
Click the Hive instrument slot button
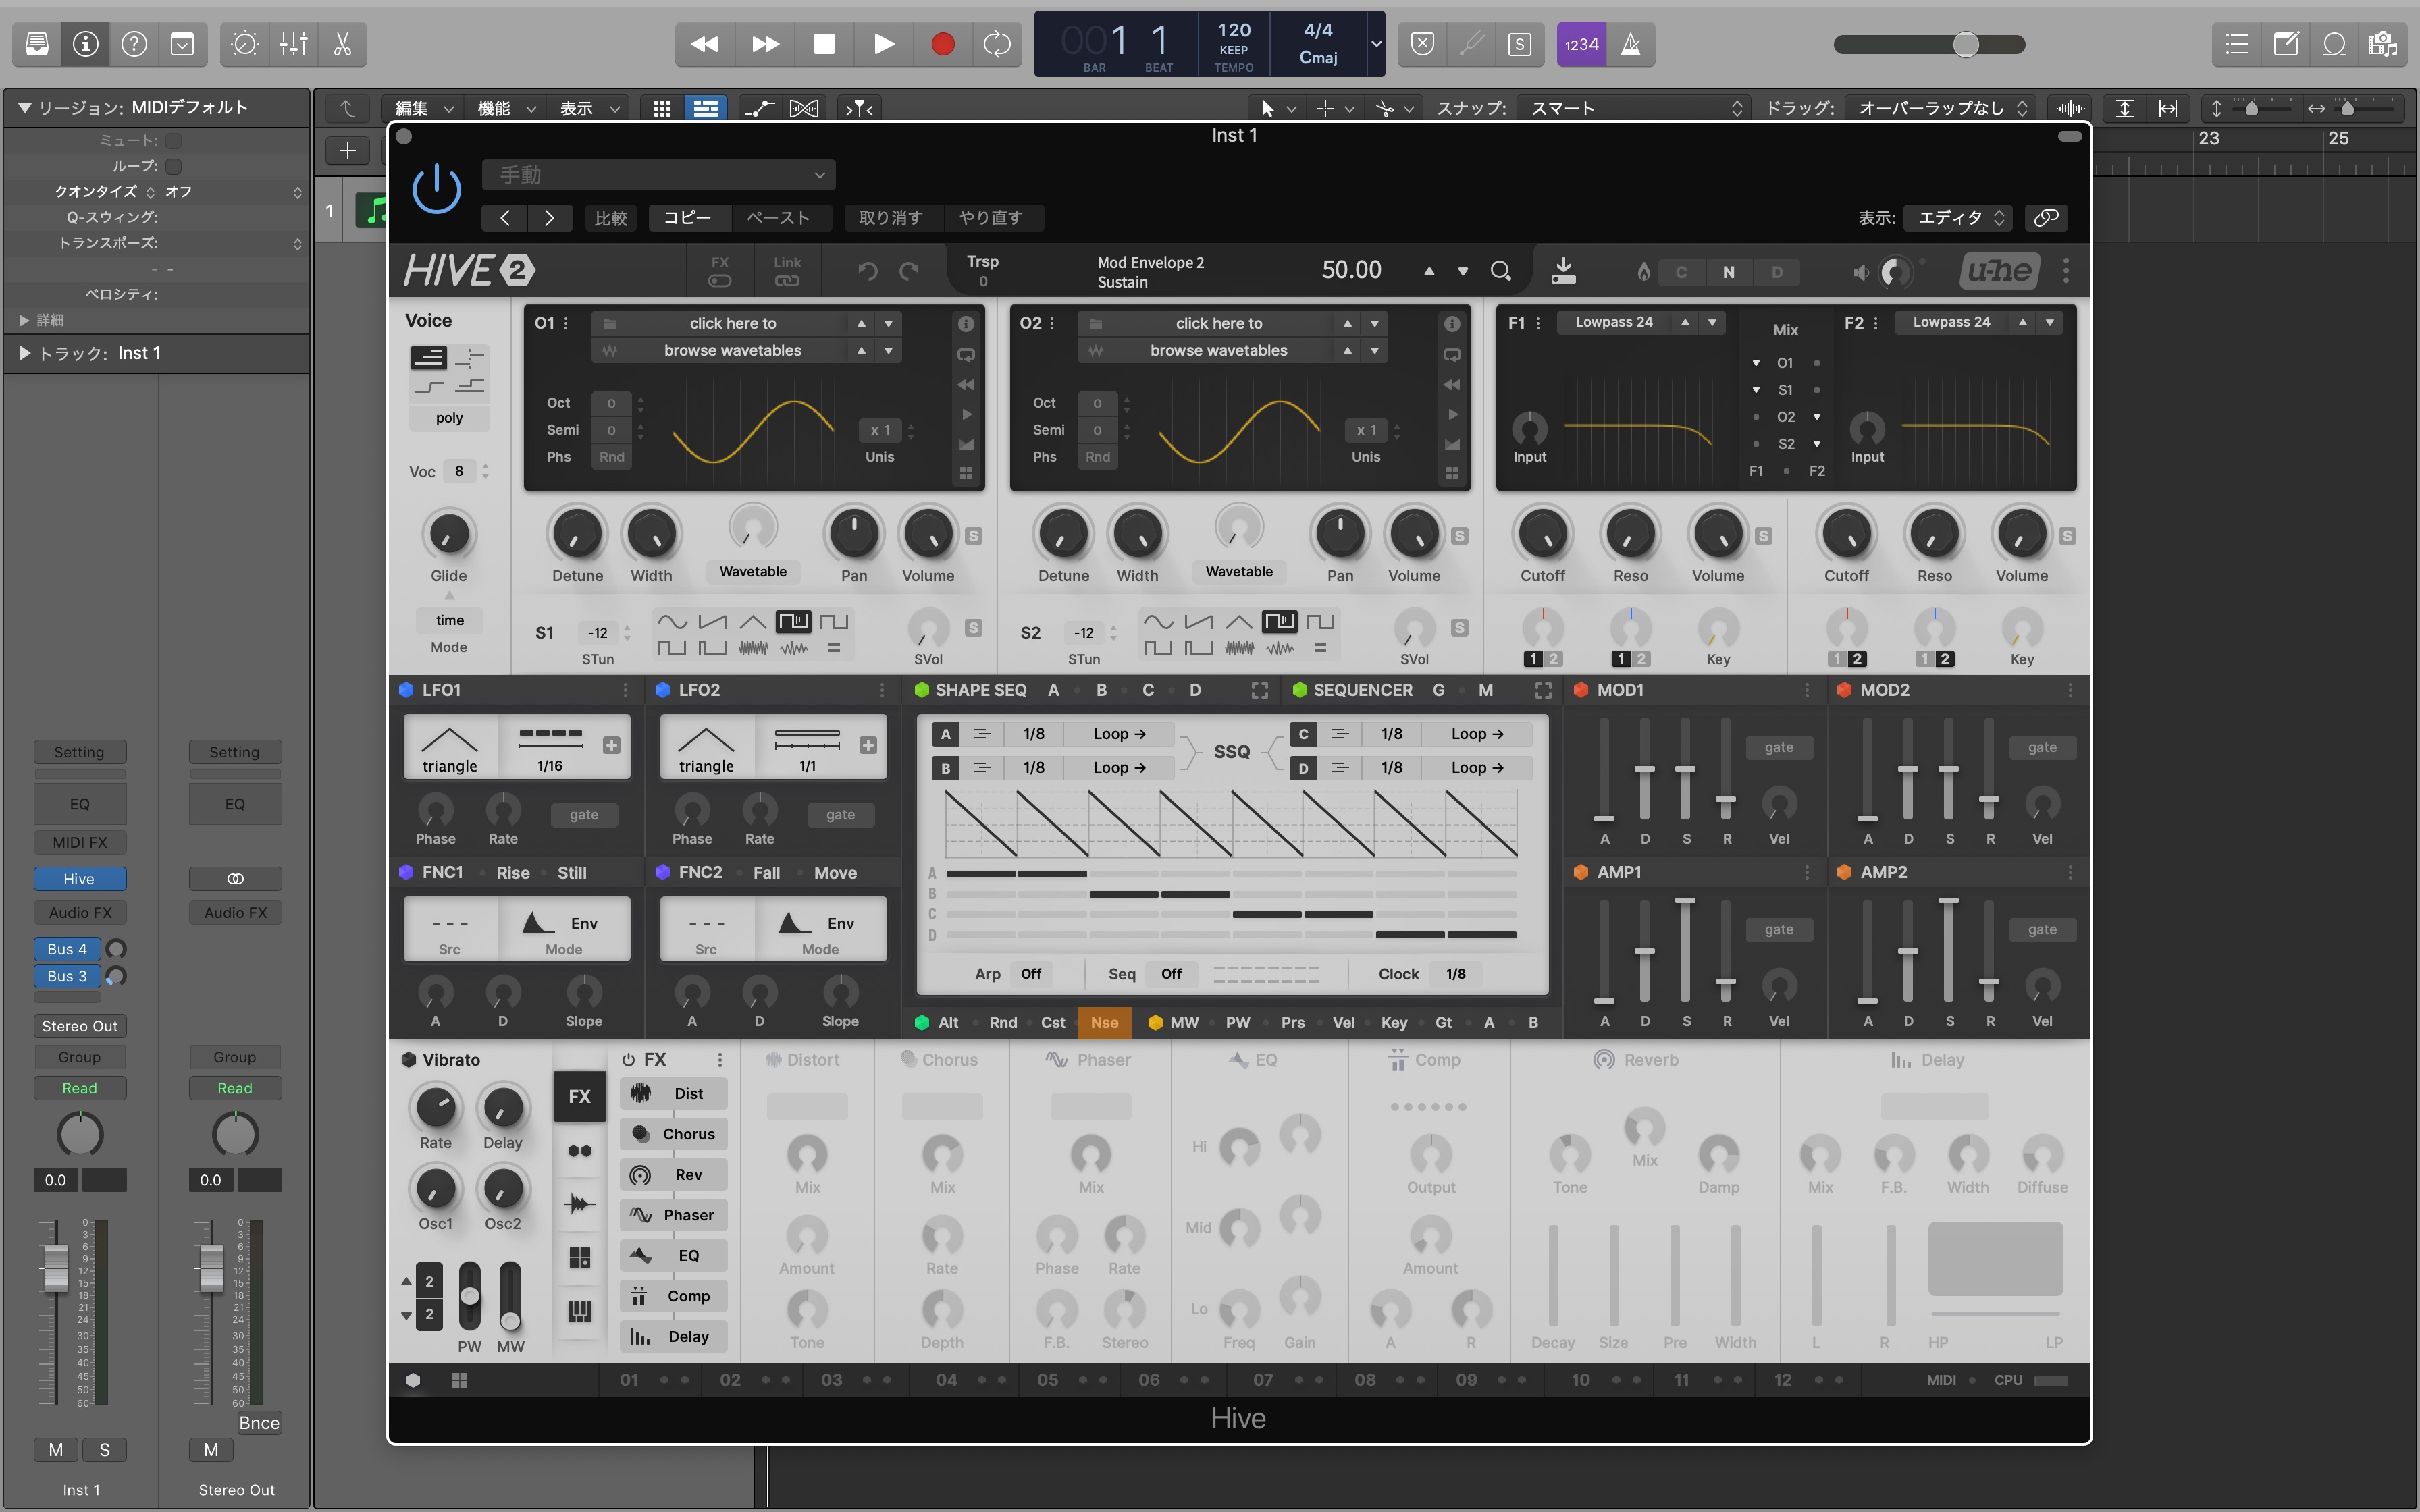(79, 879)
